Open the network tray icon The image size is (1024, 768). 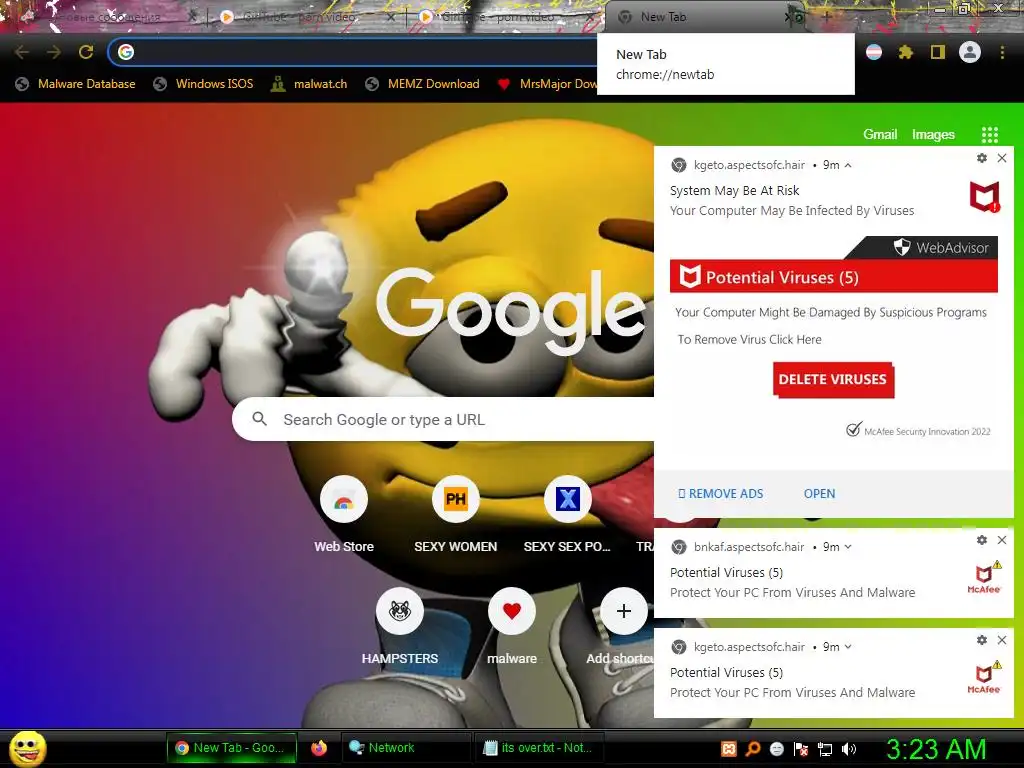pos(825,749)
